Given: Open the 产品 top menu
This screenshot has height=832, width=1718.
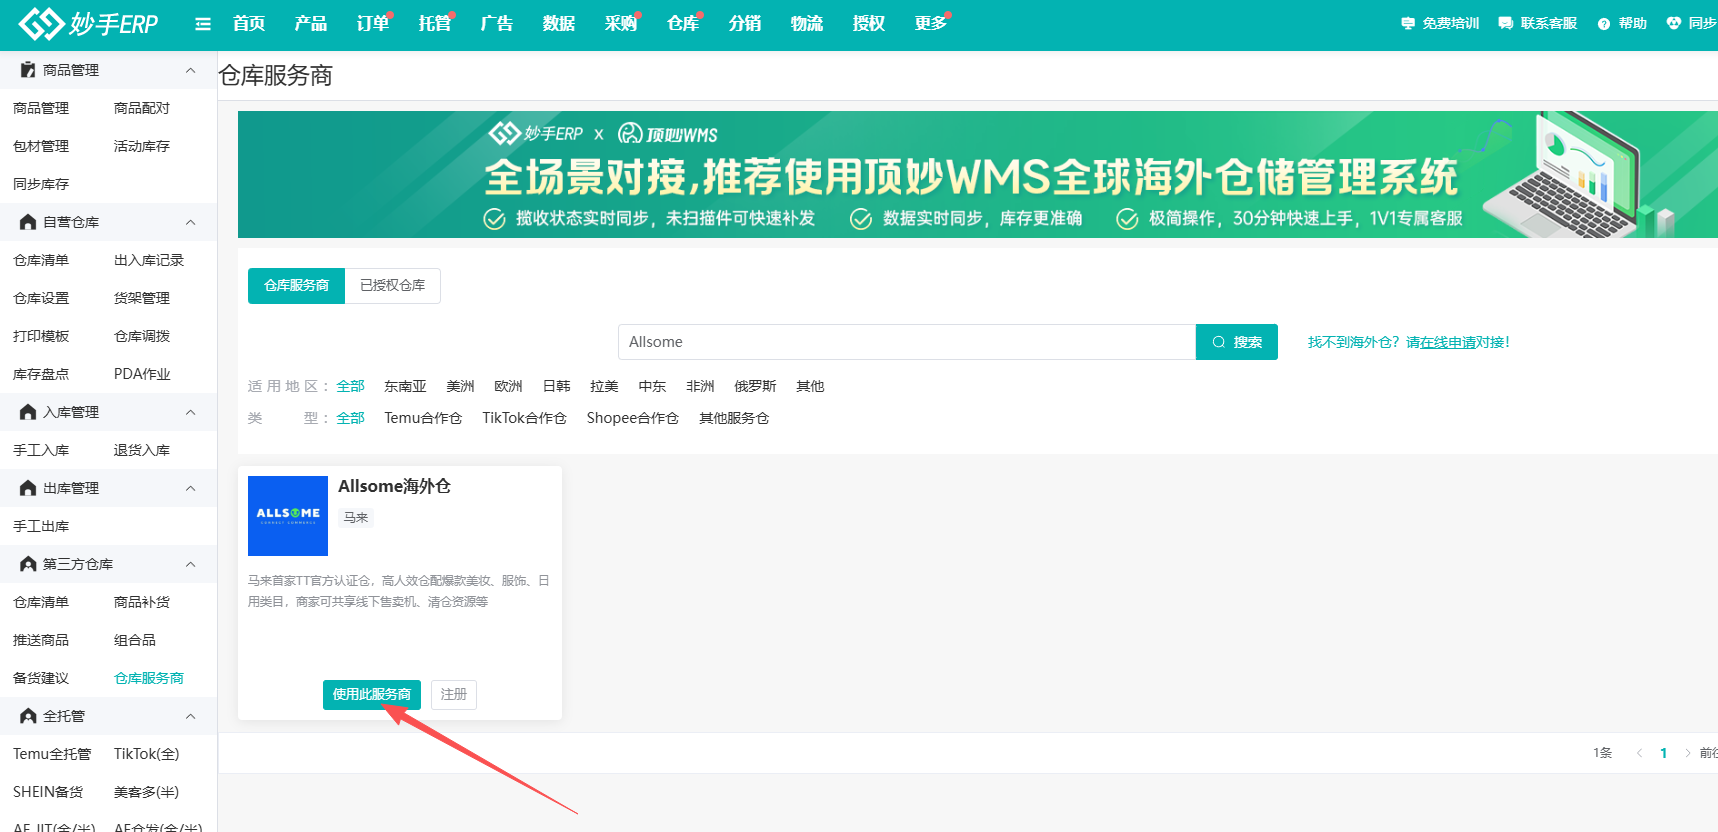Looking at the screenshot, I should point(311,24).
